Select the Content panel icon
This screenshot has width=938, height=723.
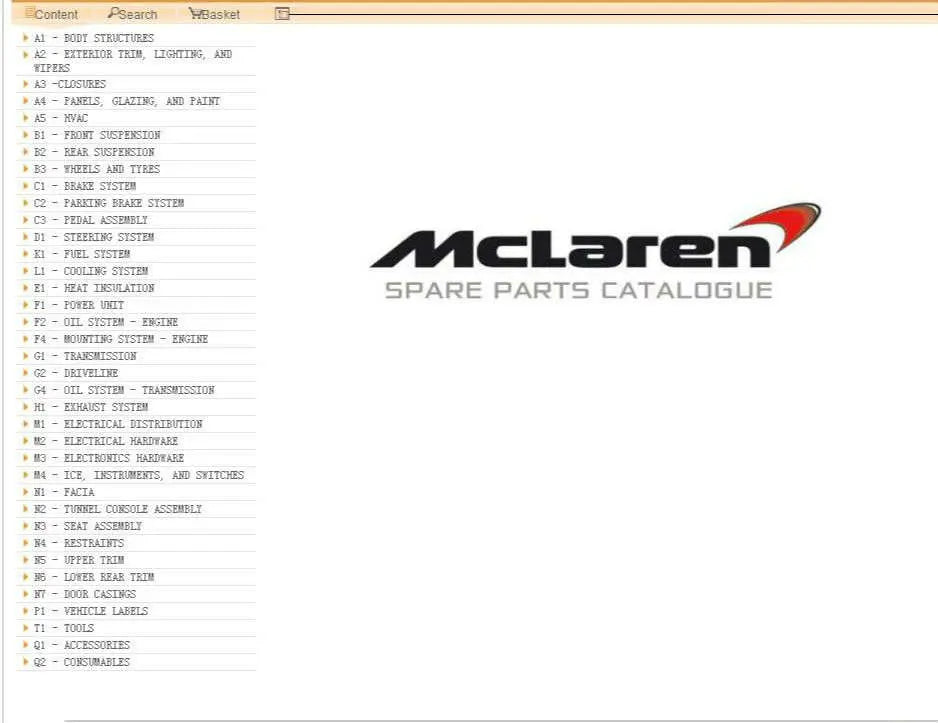click(29, 14)
